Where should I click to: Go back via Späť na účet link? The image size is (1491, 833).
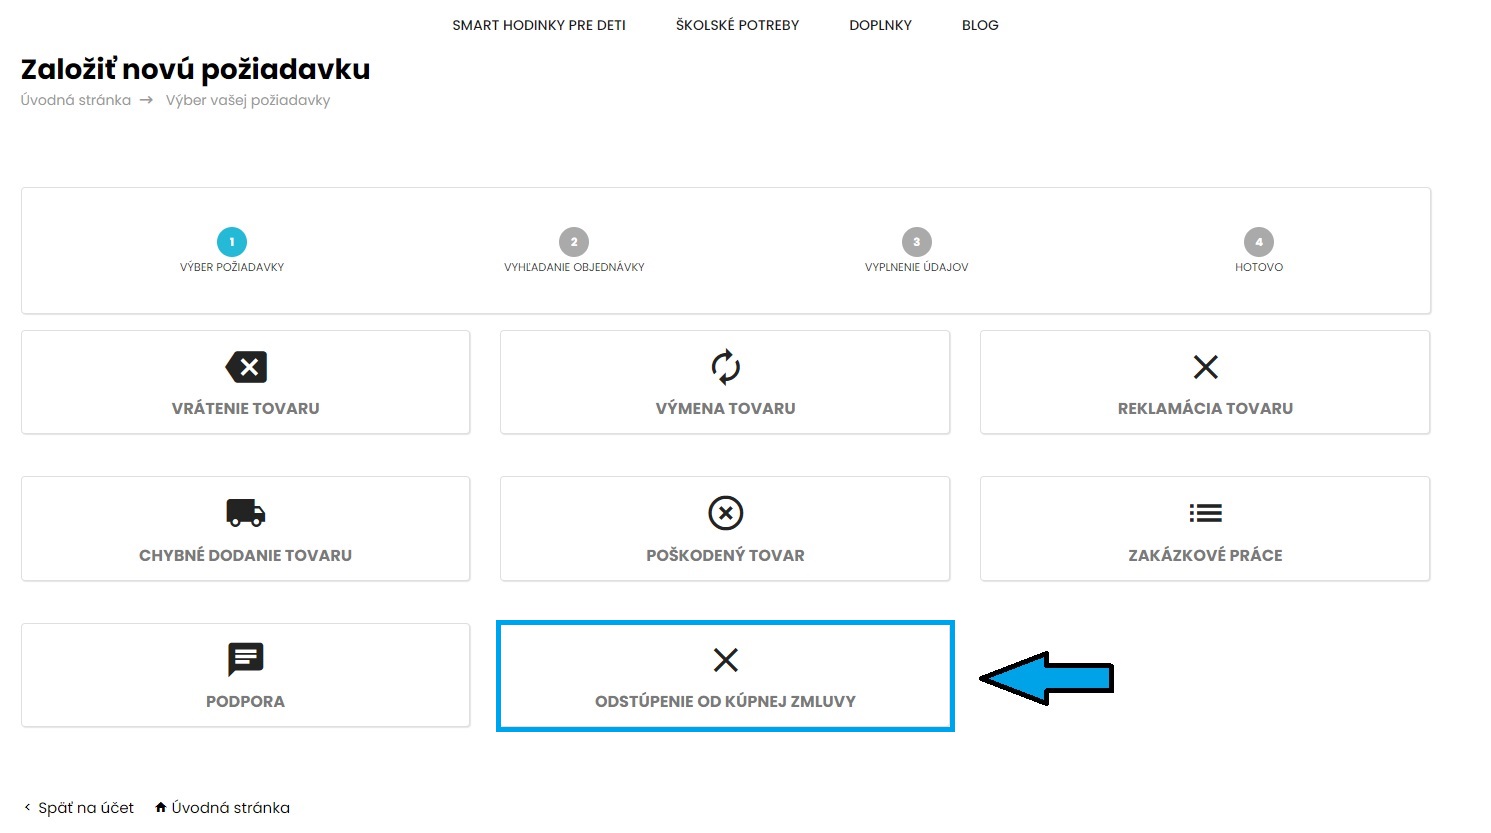[85, 808]
